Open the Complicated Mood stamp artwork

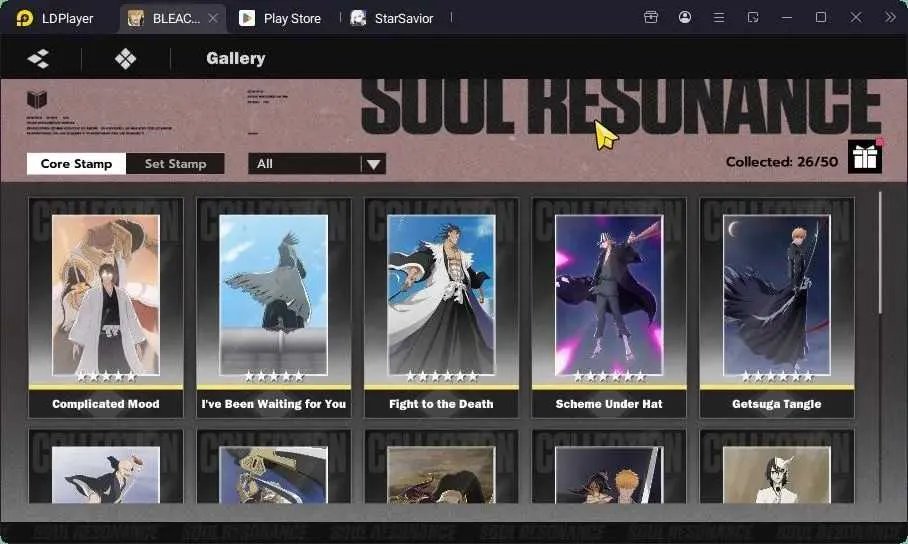(105, 294)
